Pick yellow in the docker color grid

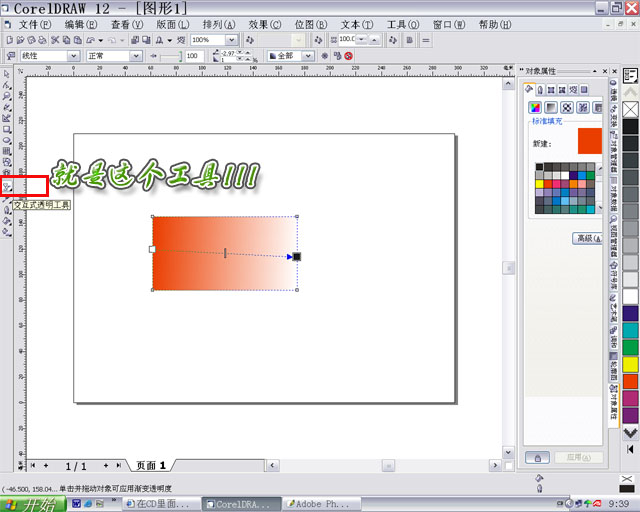[x=540, y=184]
